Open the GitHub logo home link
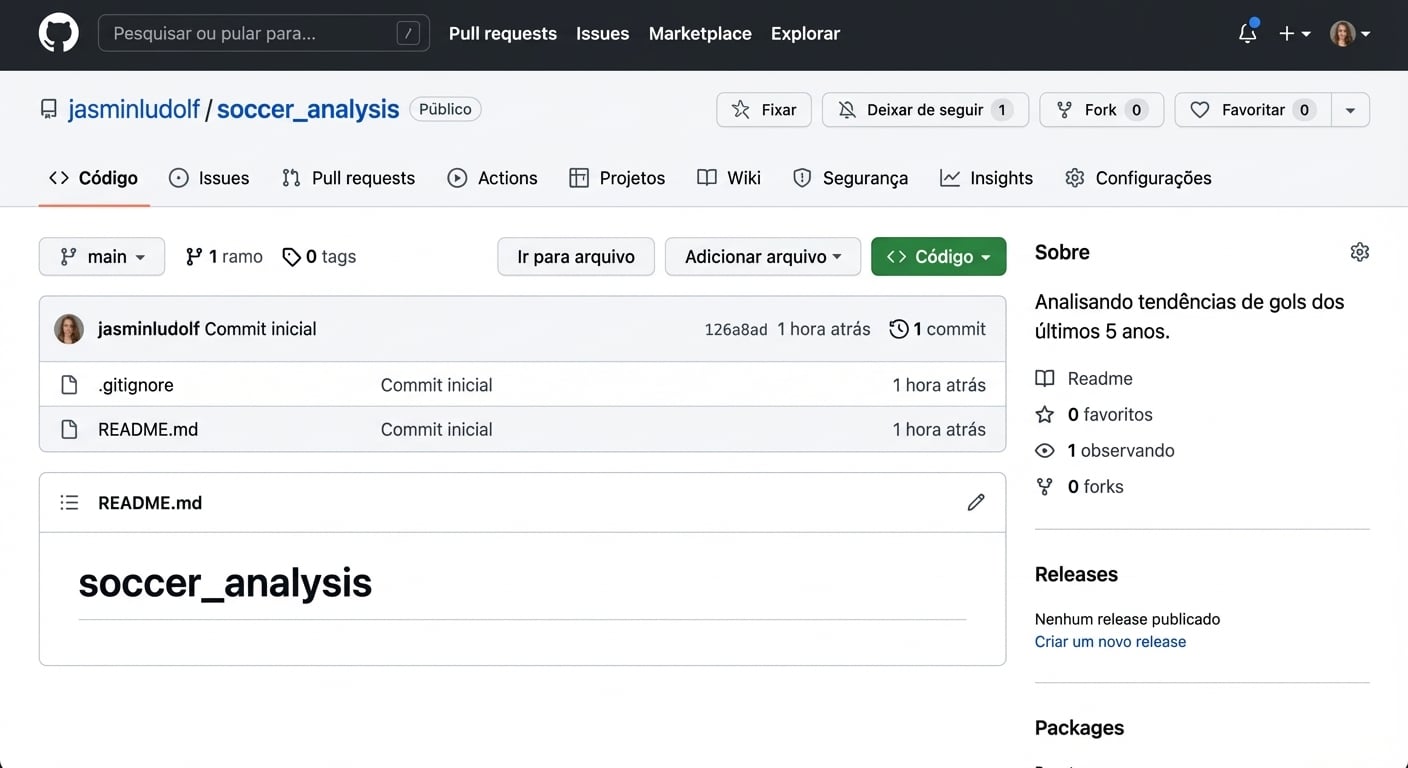The width and height of the screenshot is (1408, 768). click(58, 33)
